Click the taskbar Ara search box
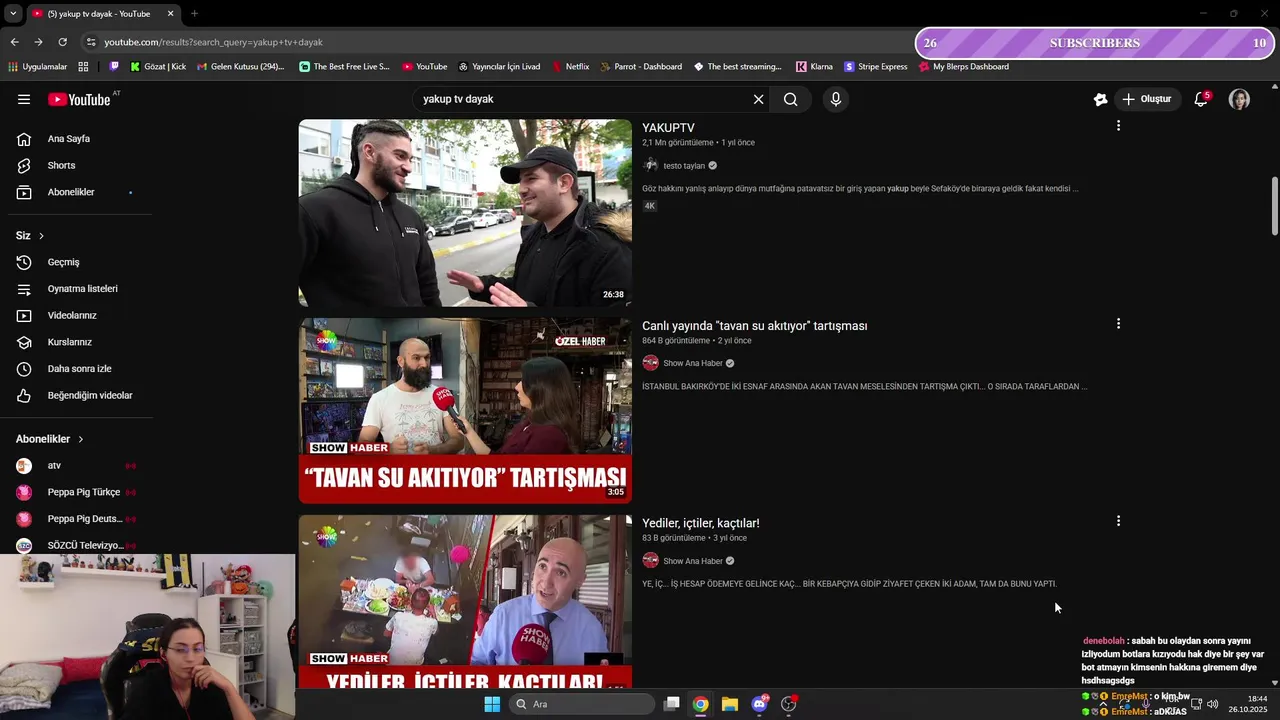Image resolution: width=1280 pixels, height=720 pixels. pyautogui.click(x=582, y=704)
